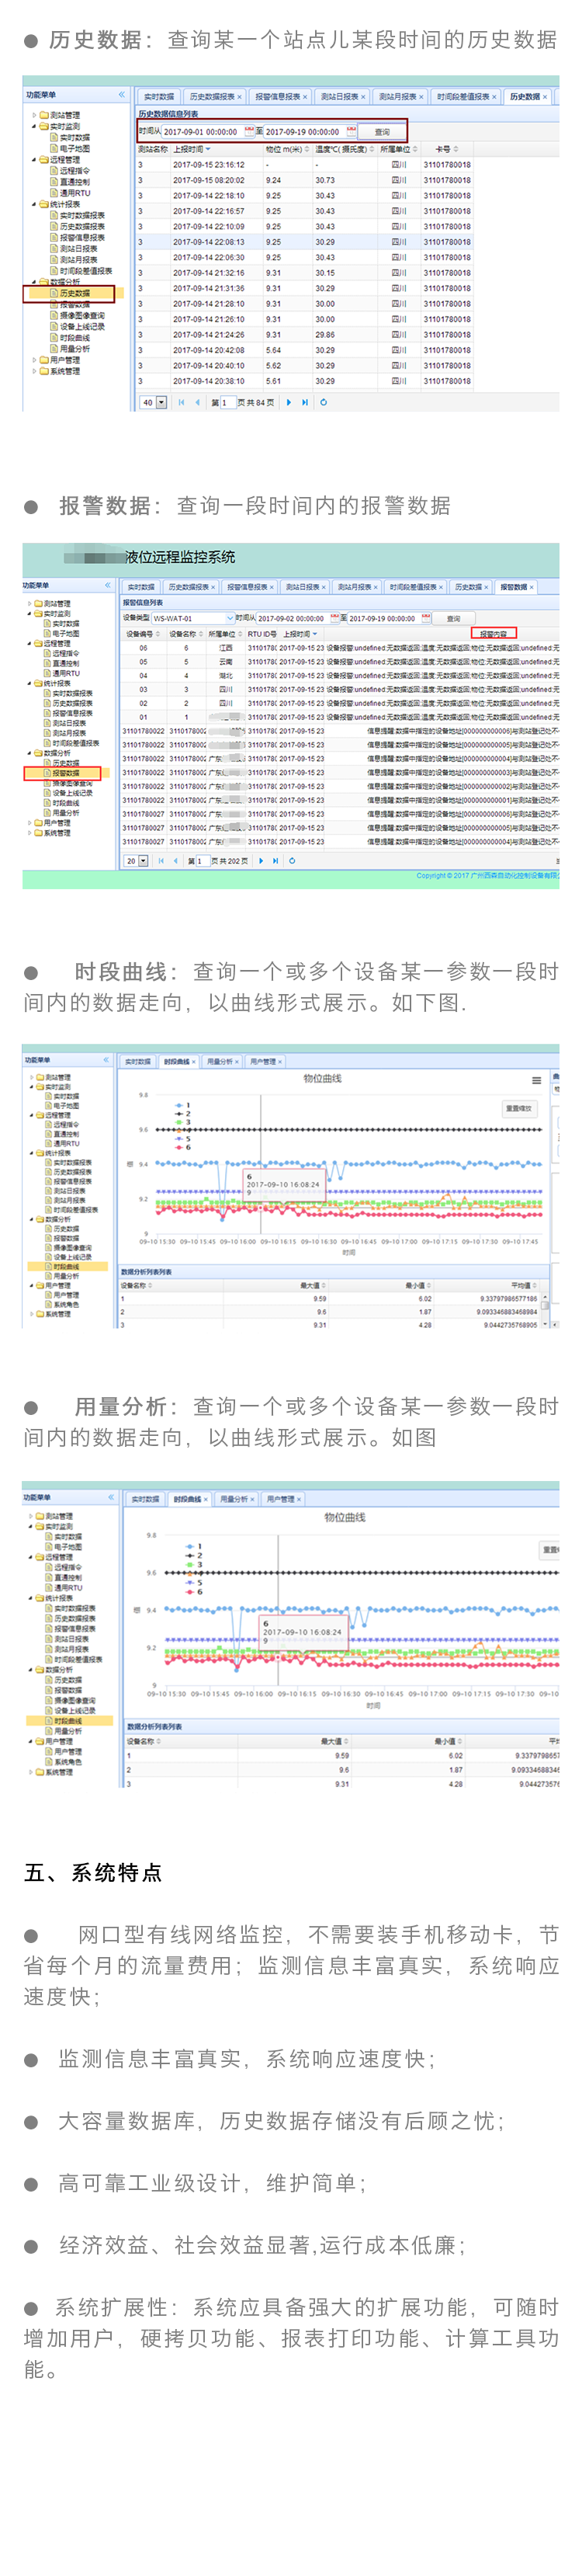Collapse 功能菜单 panel above 历史数据信息列表 screenshot
This screenshot has width=582, height=2576.
[122, 95]
